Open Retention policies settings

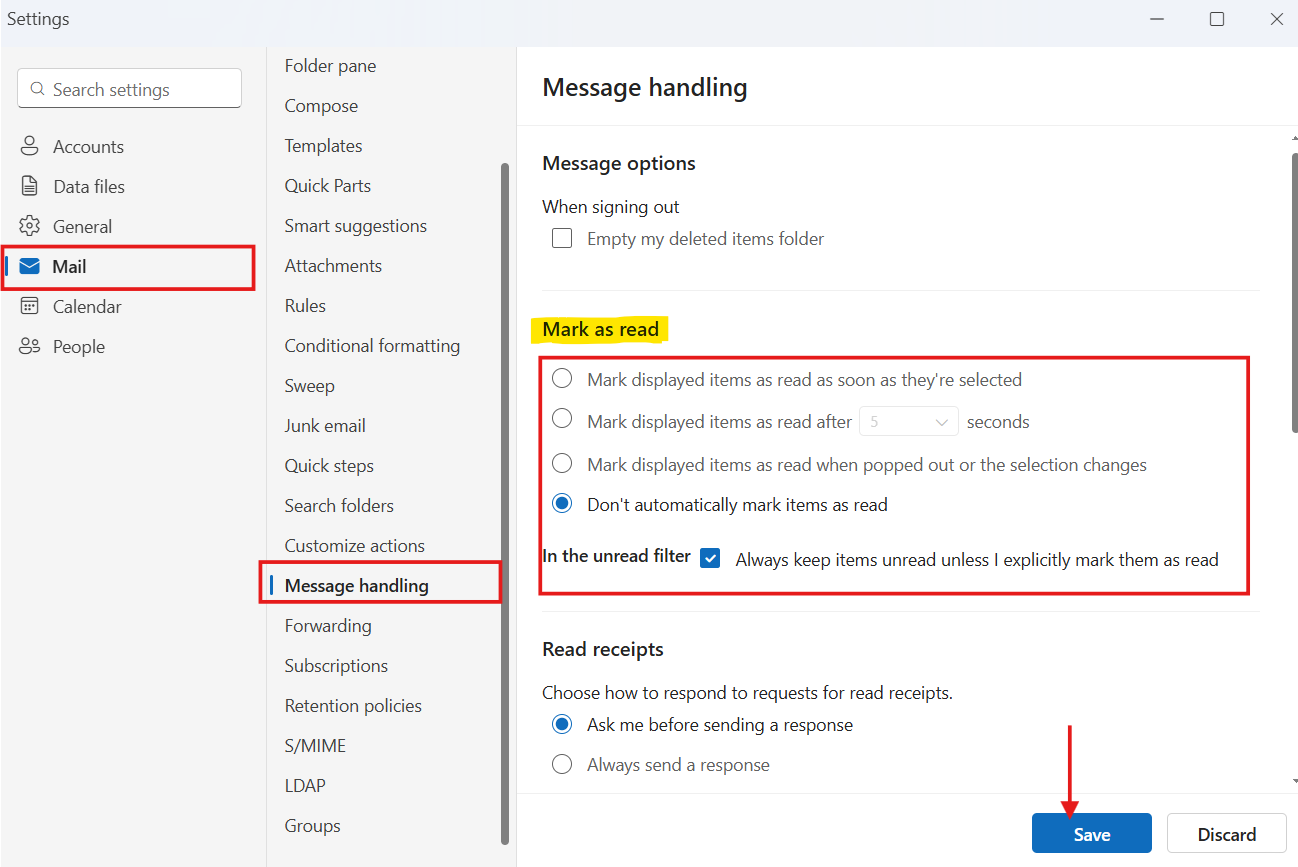tap(353, 706)
